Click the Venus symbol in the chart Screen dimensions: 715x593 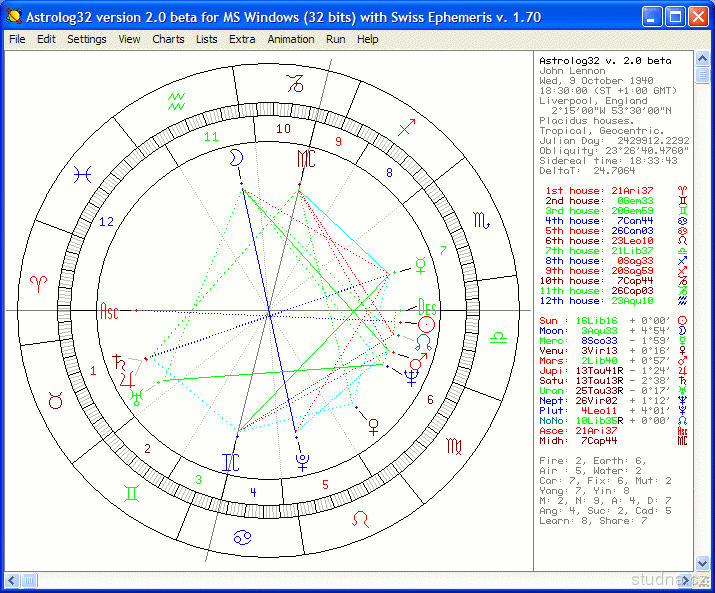[373, 427]
